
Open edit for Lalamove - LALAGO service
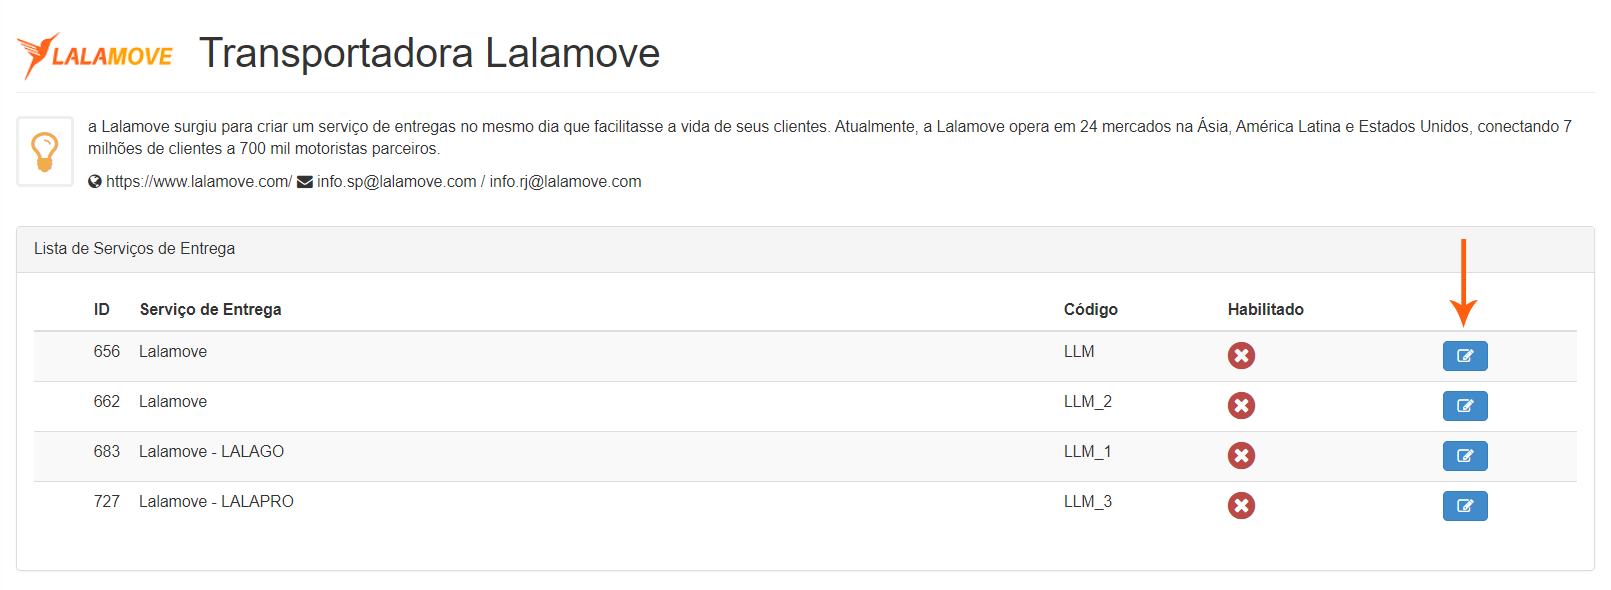point(1464,456)
